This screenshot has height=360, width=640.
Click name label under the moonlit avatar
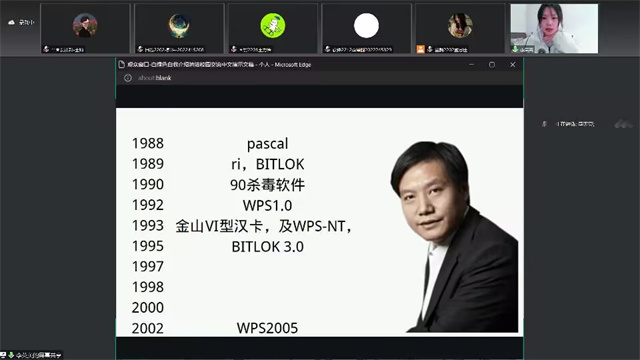[174, 50]
